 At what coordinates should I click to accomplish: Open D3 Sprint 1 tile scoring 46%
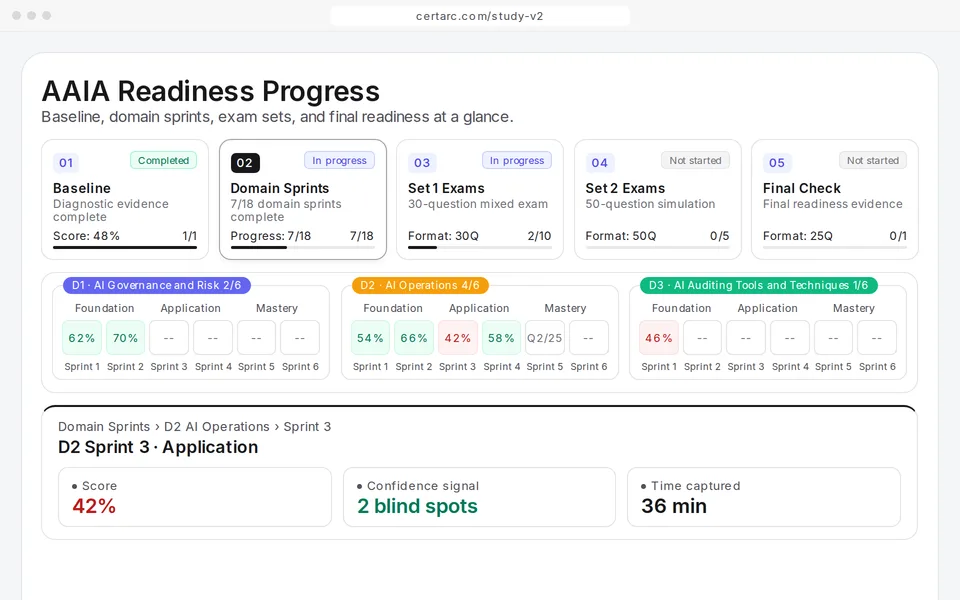pyautogui.click(x=659, y=338)
